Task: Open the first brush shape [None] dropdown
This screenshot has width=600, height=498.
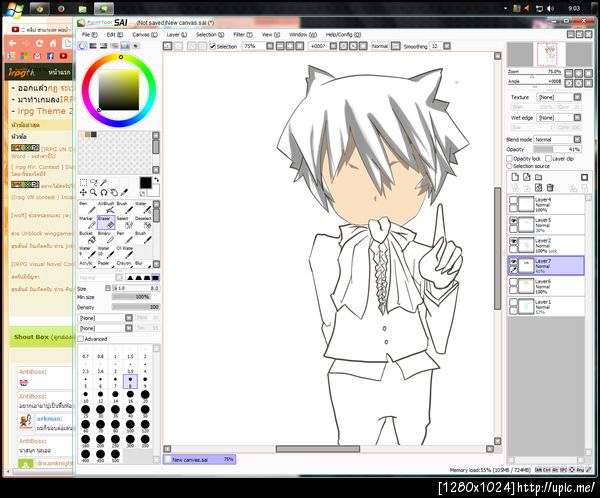Action: point(129,318)
